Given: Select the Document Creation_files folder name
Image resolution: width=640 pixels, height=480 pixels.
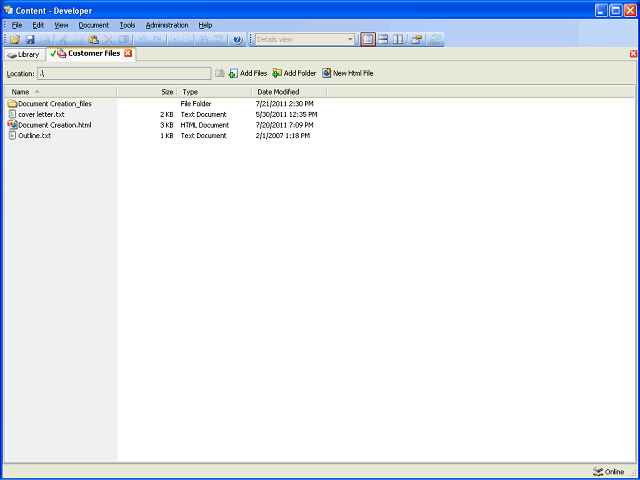Looking at the screenshot, I should coord(55,104).
